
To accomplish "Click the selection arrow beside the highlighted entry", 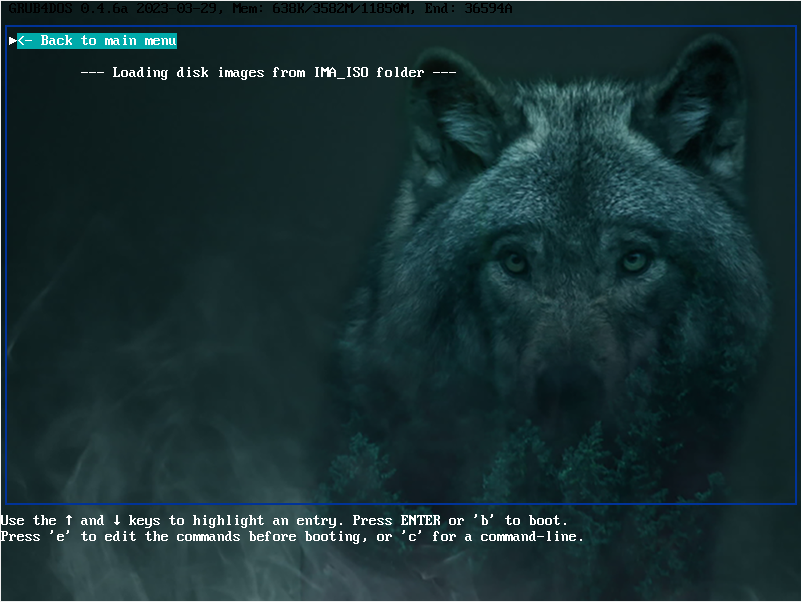I will point(13,41).
